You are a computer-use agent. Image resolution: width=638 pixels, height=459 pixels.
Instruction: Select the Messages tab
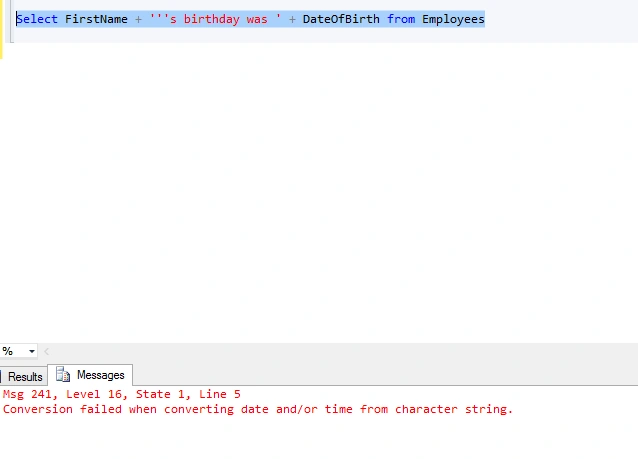pos(90,375)
